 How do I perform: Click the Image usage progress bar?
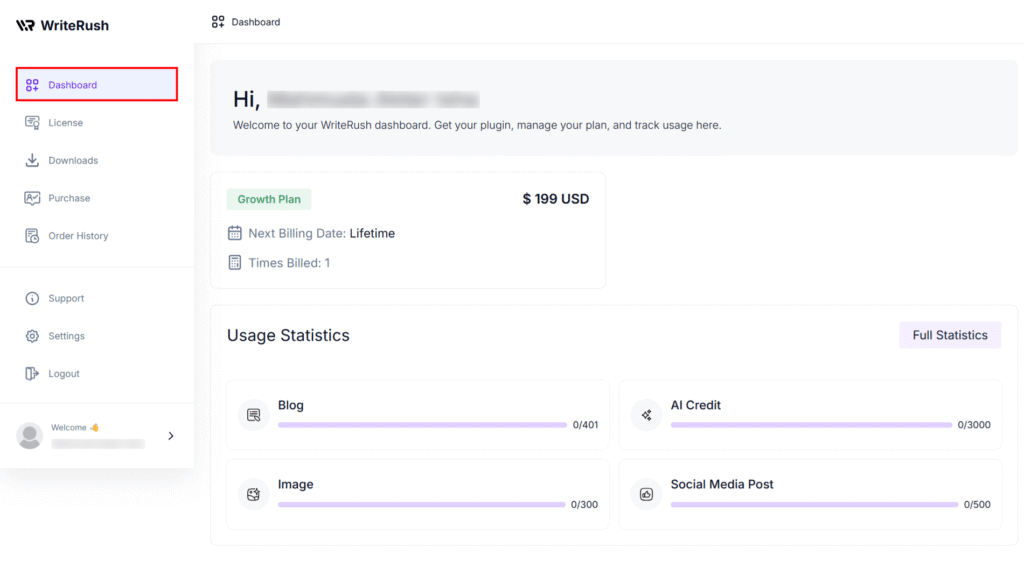click(x=421, y=504)
